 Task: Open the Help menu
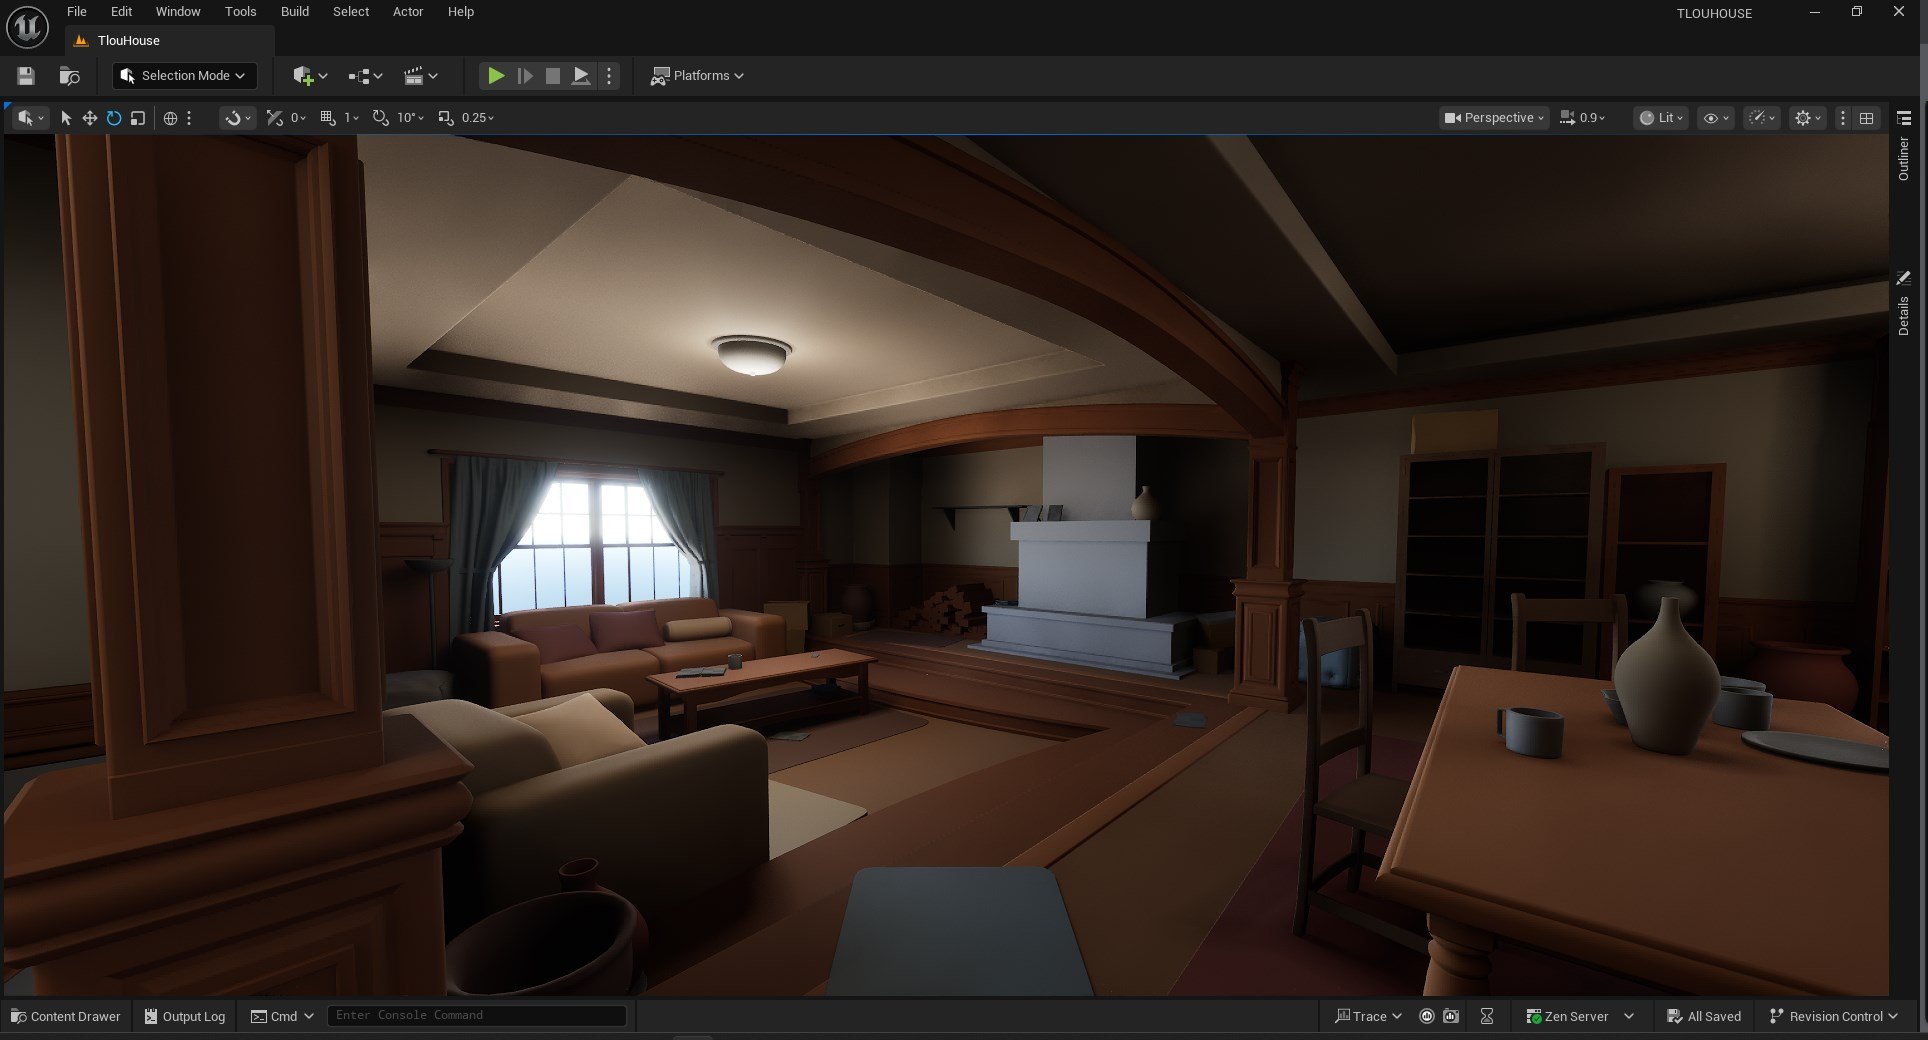[461, 12]
